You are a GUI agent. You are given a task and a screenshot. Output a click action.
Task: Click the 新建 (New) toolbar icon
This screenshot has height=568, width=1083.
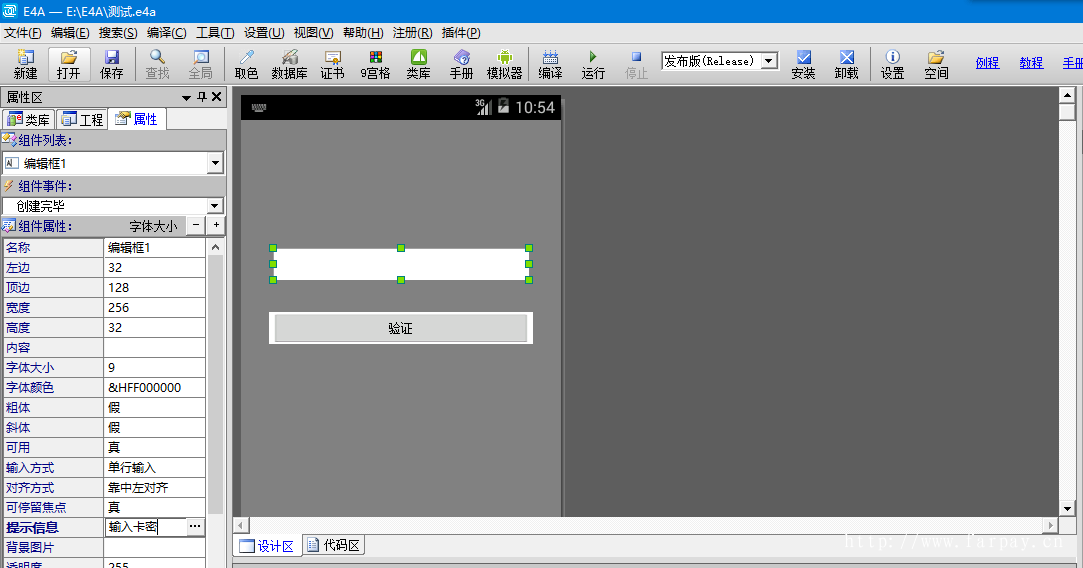click(x=25, y=64)
